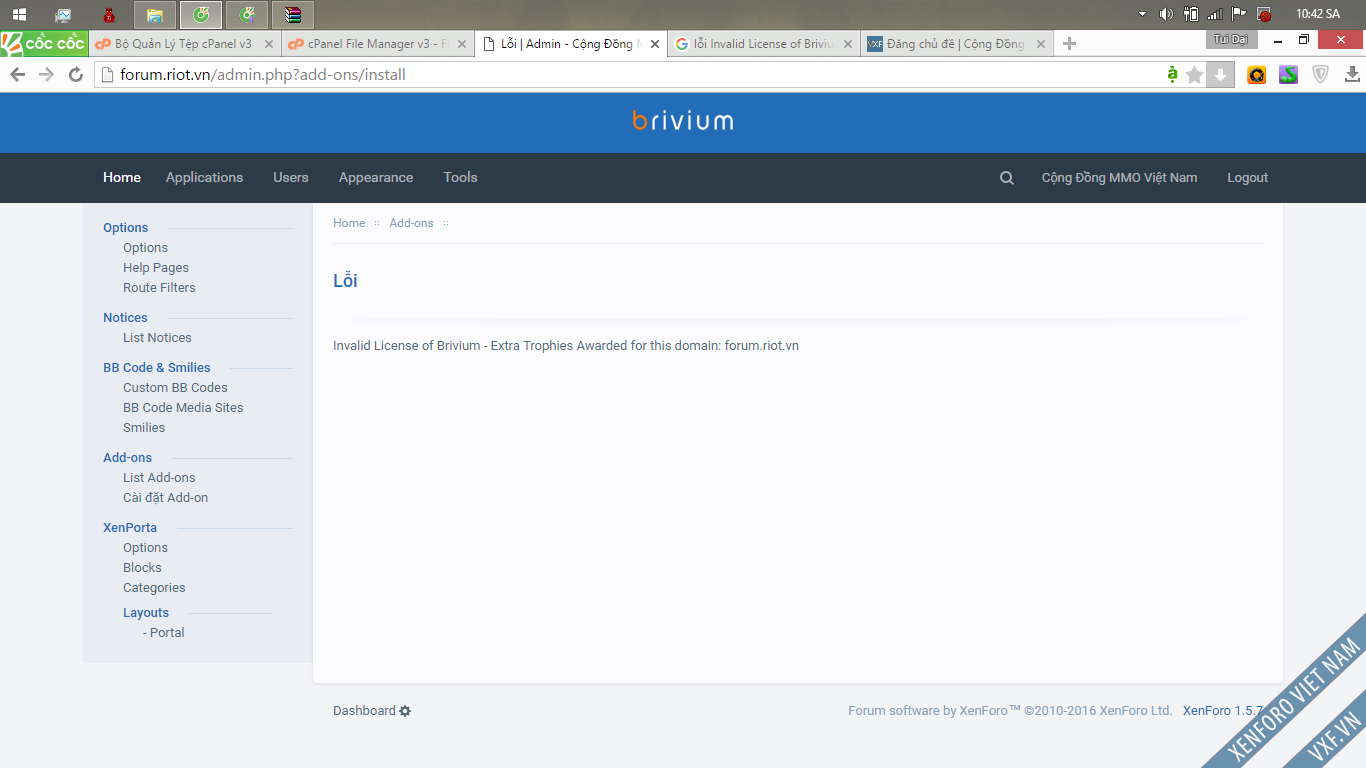Open Help Pages in sidebar

coord(156,268)
